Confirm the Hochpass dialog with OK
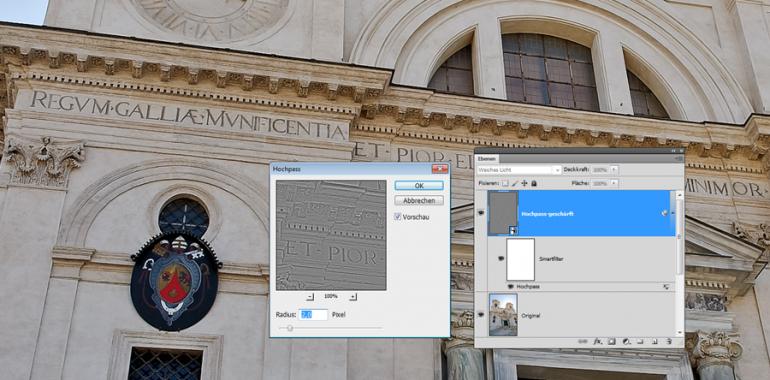 [419, 186]
